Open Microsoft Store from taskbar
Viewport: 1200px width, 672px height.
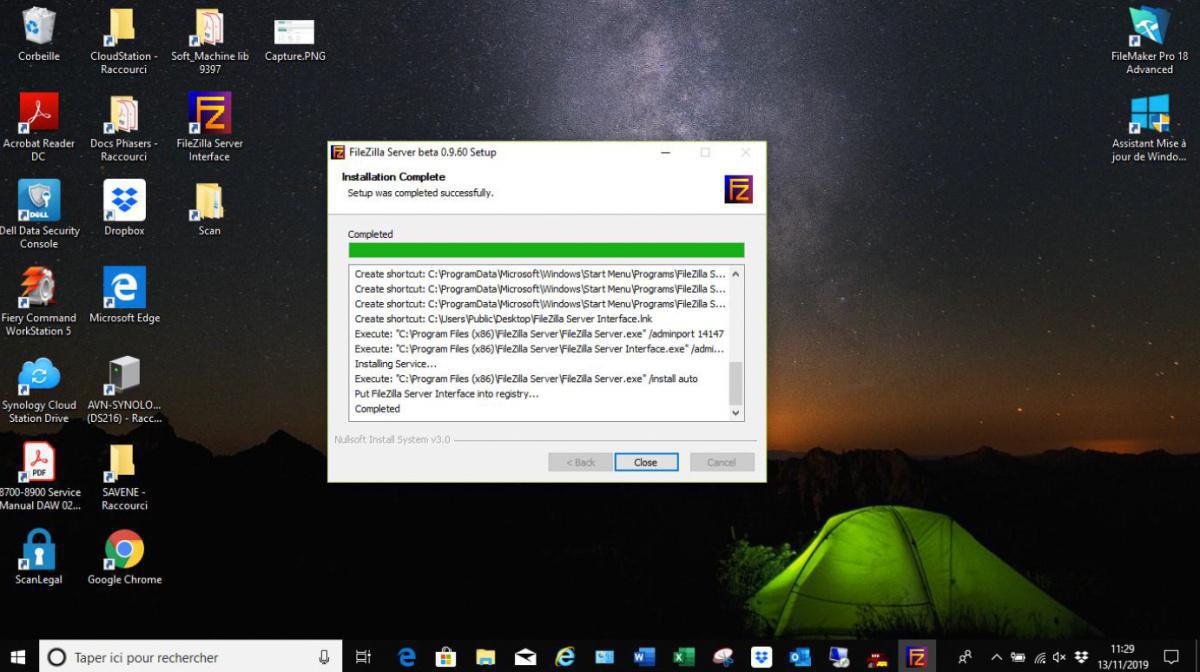tap(446, 657)
